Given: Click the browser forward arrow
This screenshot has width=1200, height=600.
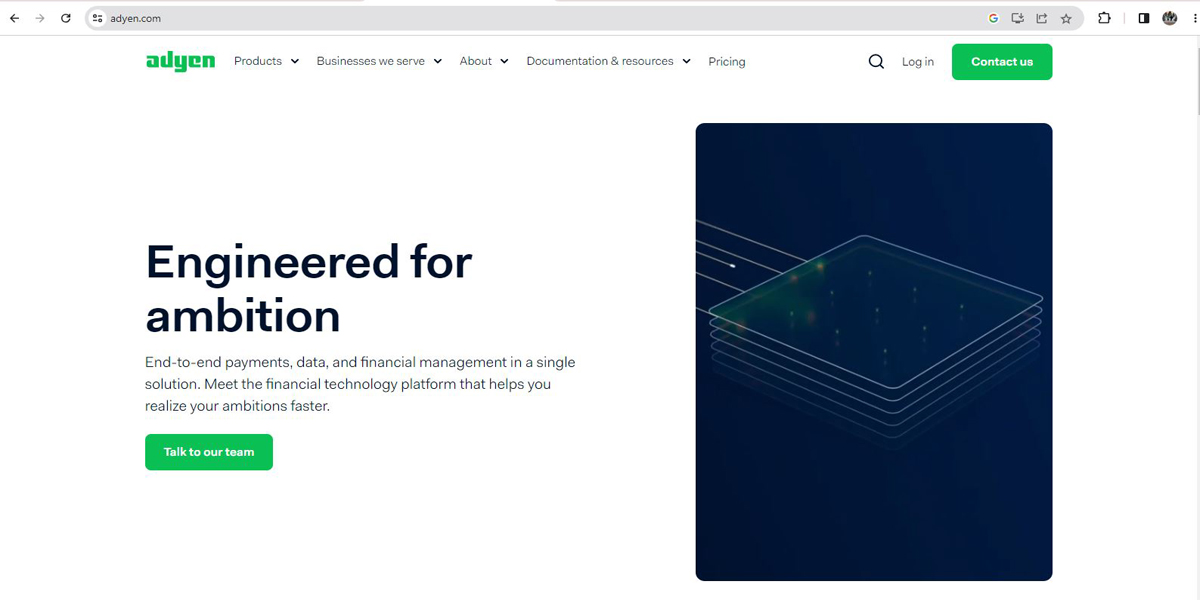Looking at the screenshot, I should [x=40, y=18].
